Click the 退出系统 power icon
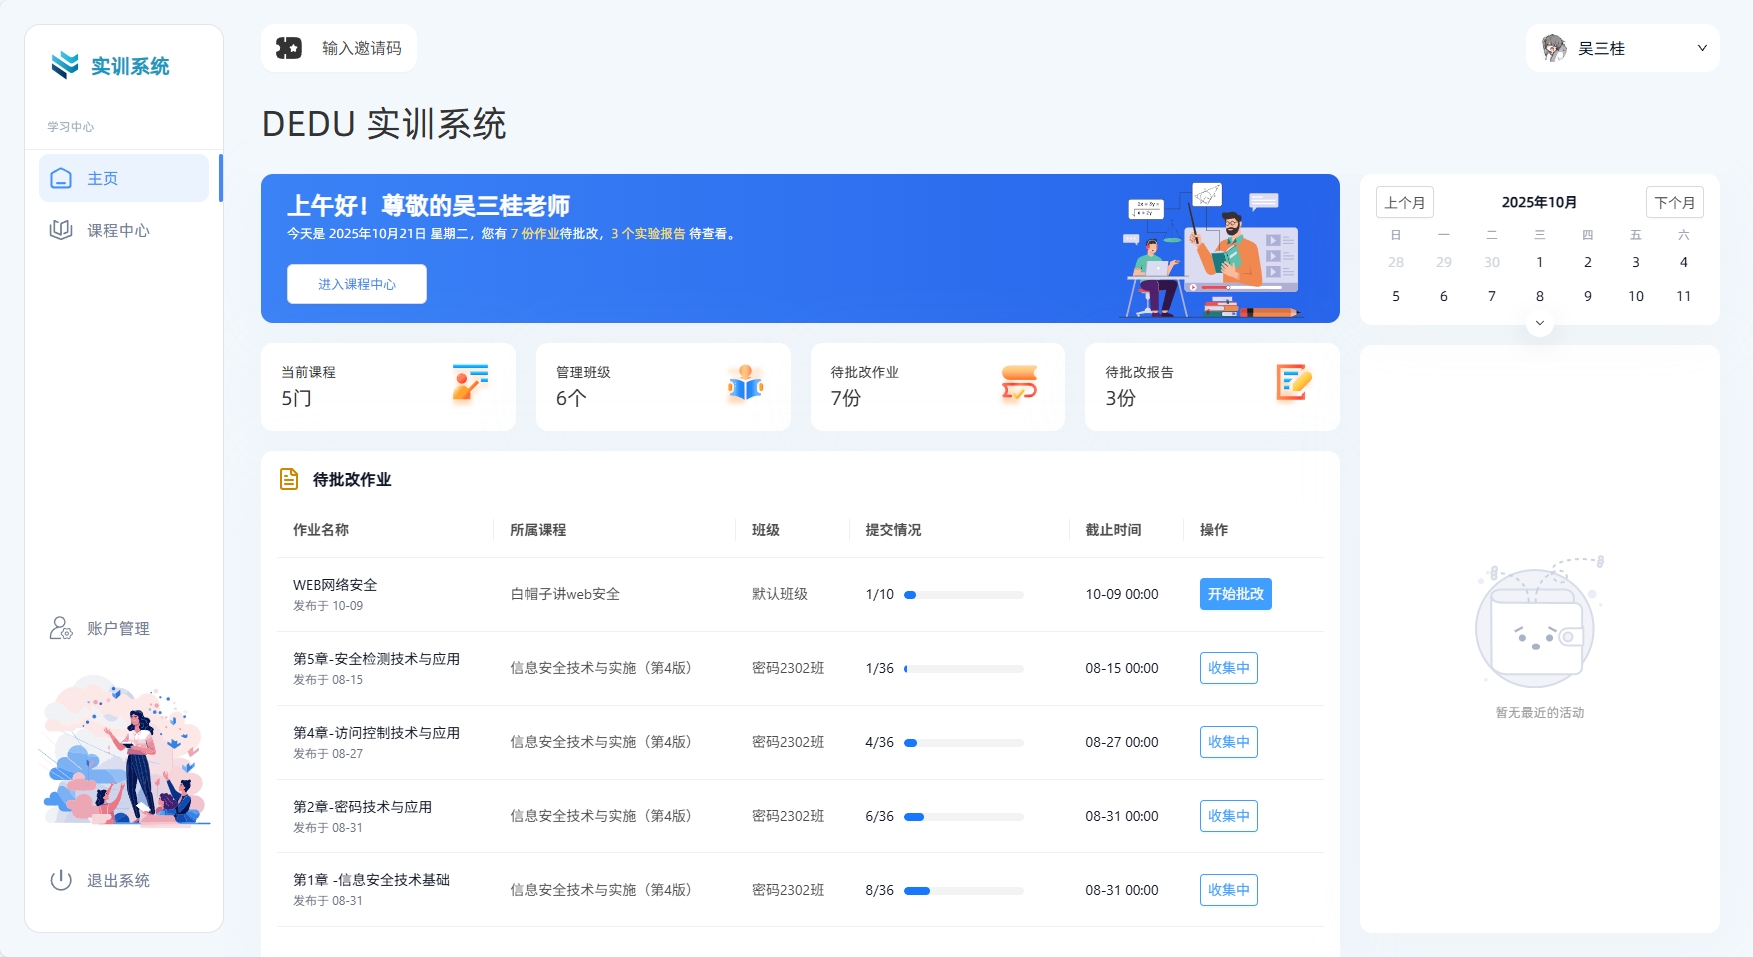The image size is (1753, 957). tap(61, 880)
